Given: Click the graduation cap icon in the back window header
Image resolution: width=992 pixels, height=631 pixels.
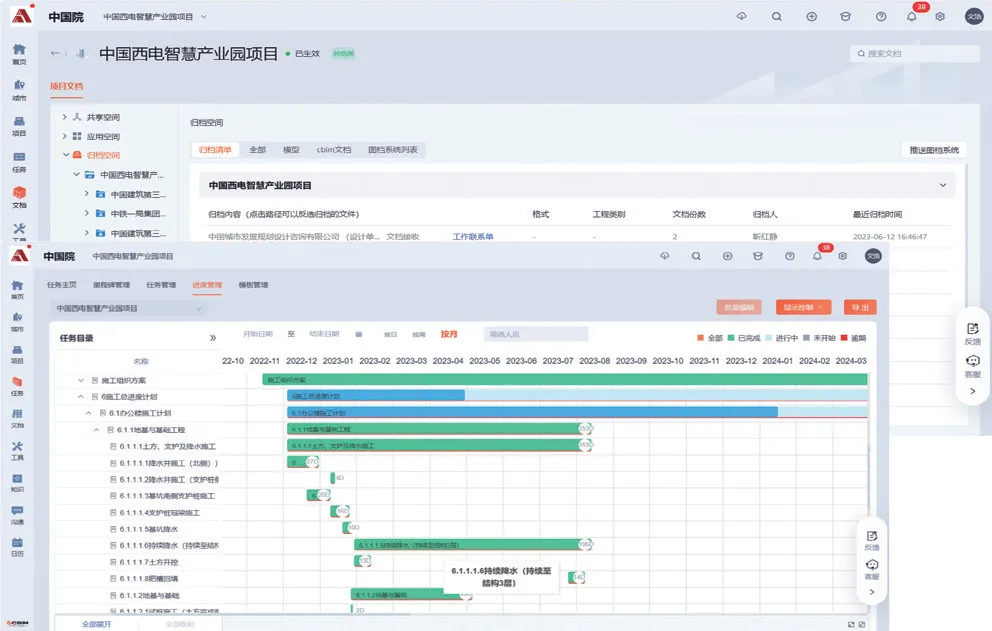Looking at the screenshot, I should coord(845,16).
